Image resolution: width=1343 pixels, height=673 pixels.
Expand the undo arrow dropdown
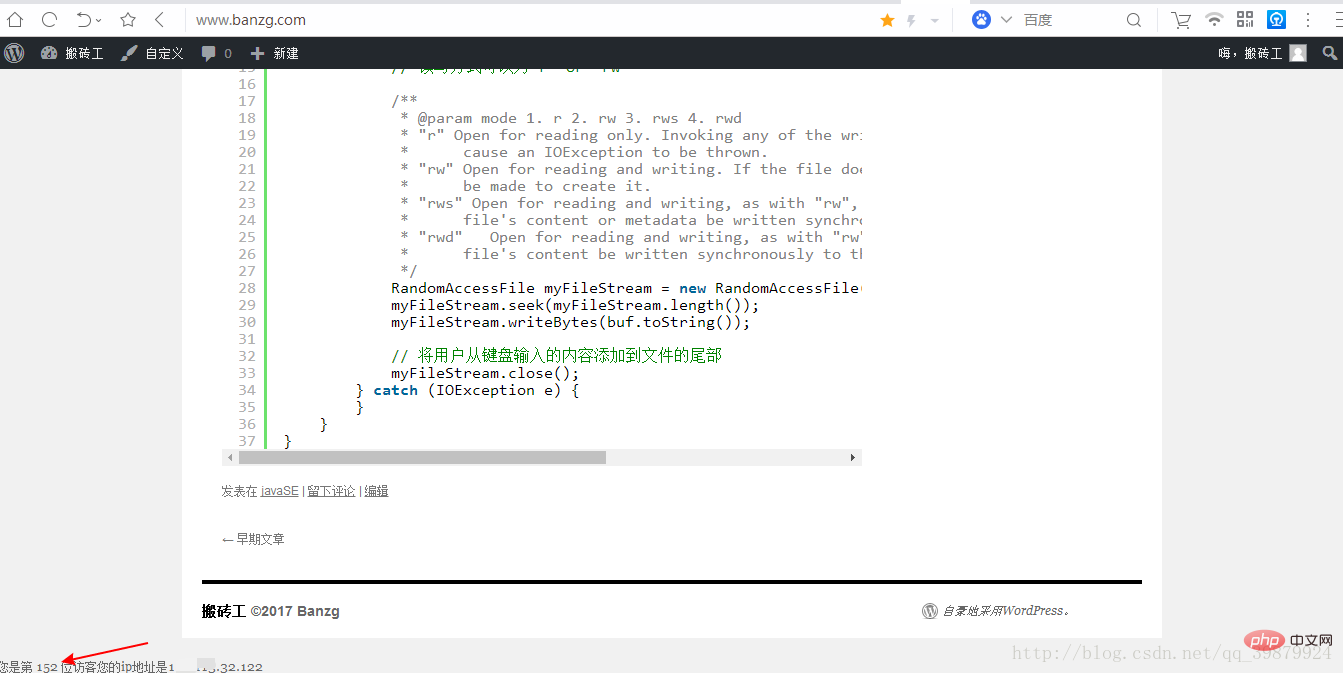[98, 19]
